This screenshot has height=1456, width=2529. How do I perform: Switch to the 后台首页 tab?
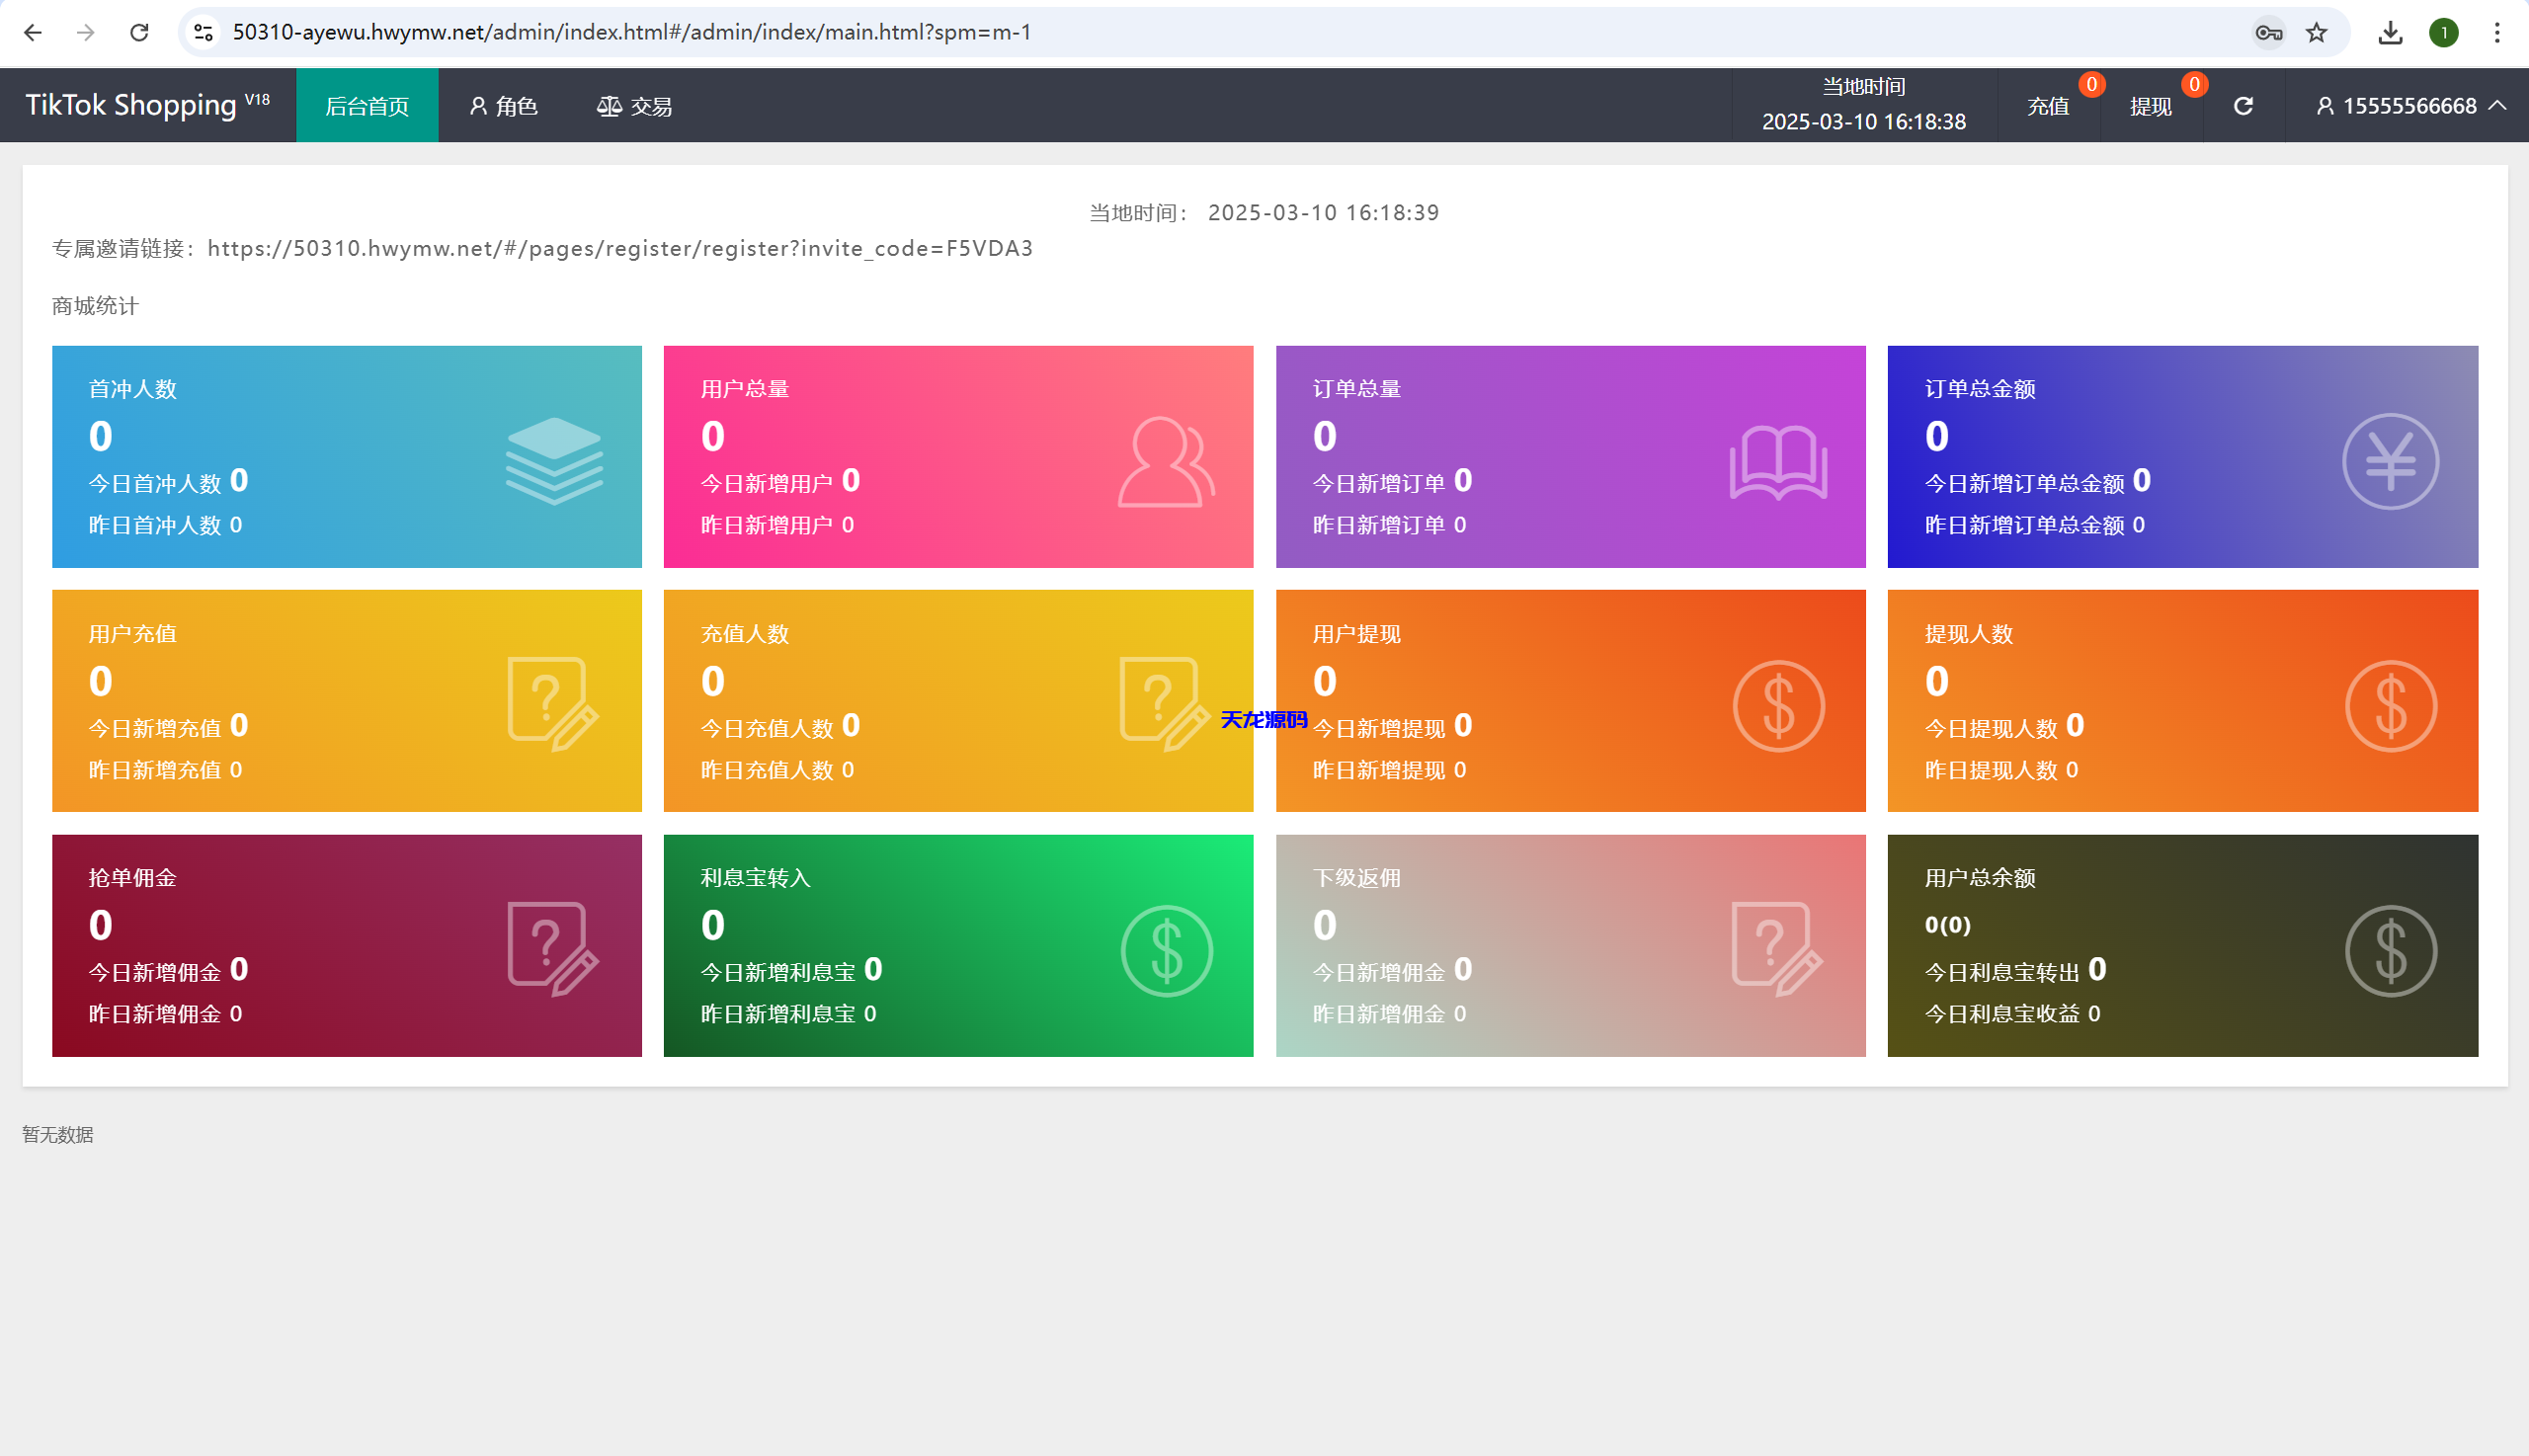tap(367, 106)
